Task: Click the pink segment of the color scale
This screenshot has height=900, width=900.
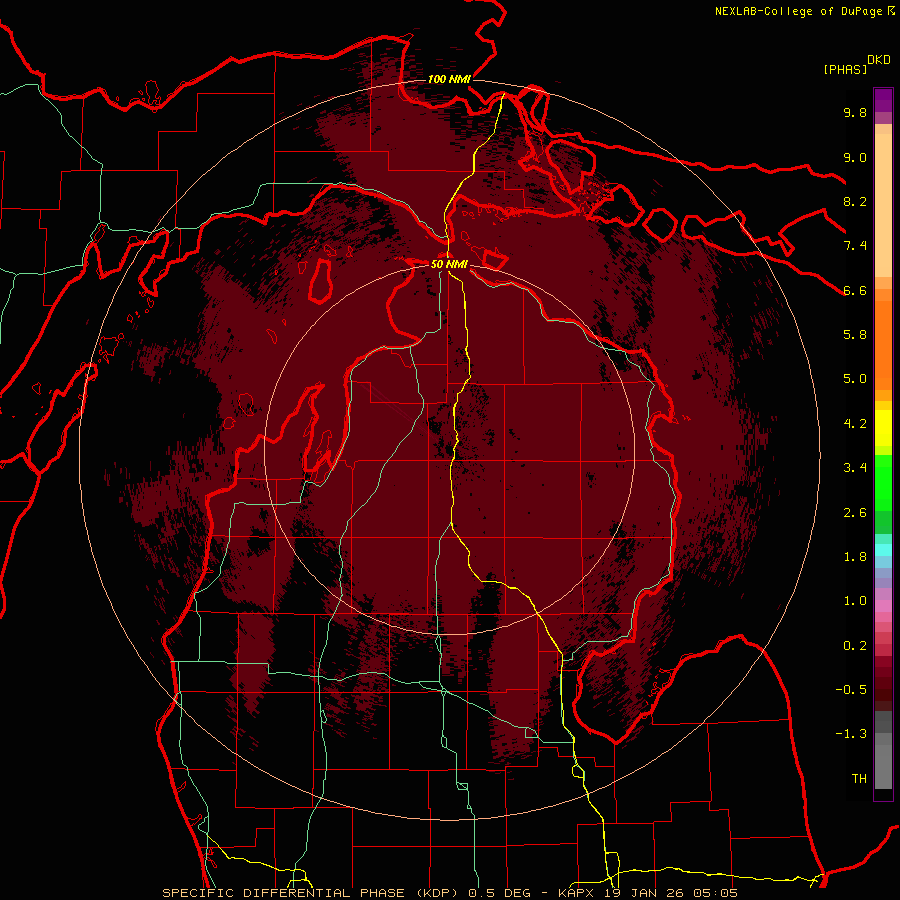Action: click(883, 606)
